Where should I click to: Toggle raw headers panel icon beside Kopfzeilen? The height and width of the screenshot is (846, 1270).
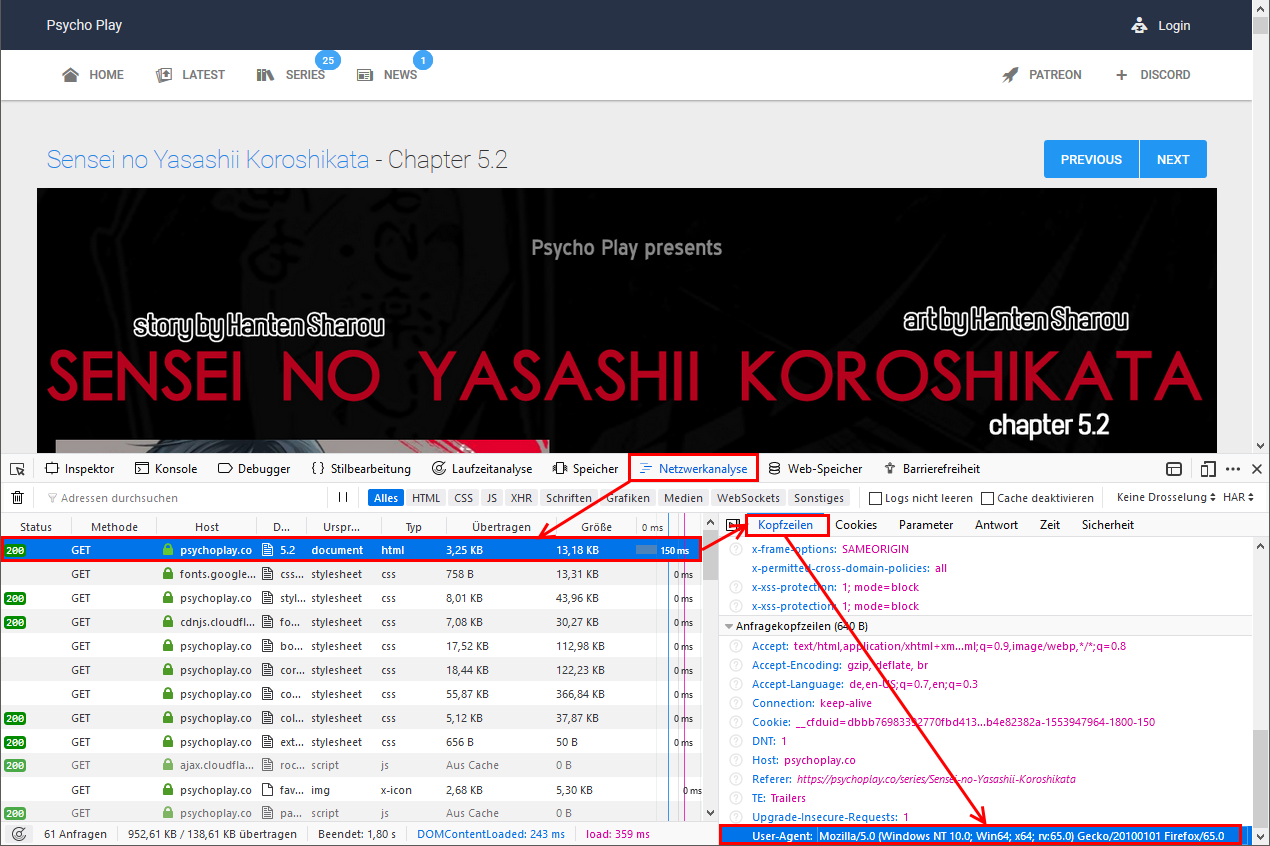tap(733, 525)
